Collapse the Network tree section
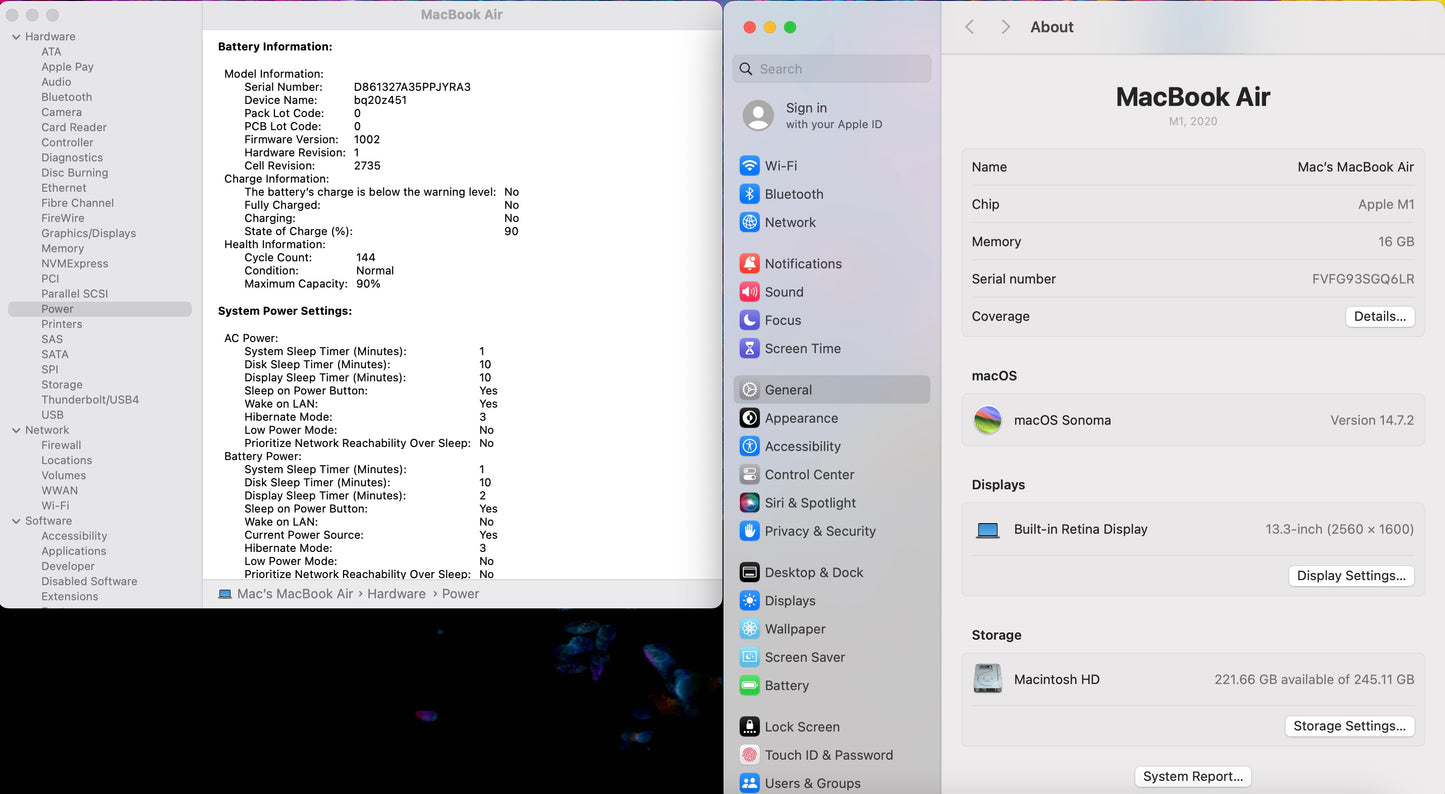Image resolution: width=1445 pixels, height=794 pixels. tap(16, 431)
